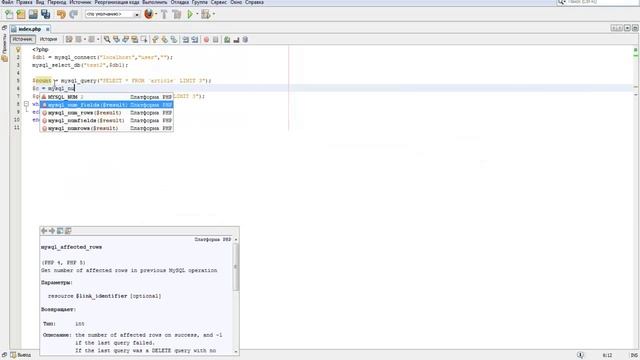Click the green Run Project arrow
The image size is (640, 360).
pyautogui.click(x=190, y=14)
